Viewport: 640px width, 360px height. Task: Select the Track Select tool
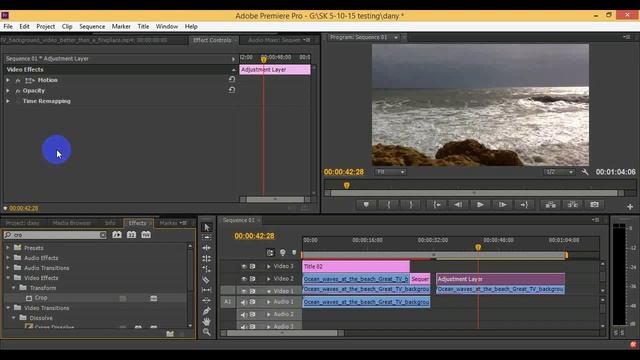click(207, 238)
